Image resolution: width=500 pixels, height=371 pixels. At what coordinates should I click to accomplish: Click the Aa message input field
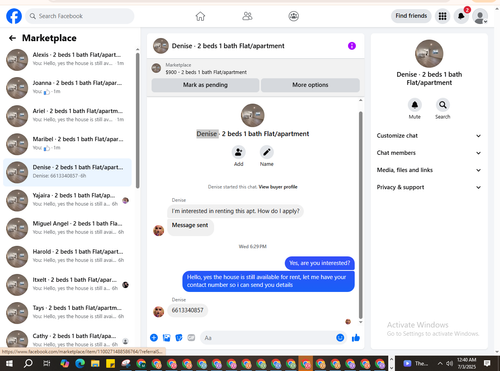click(268, 338)
